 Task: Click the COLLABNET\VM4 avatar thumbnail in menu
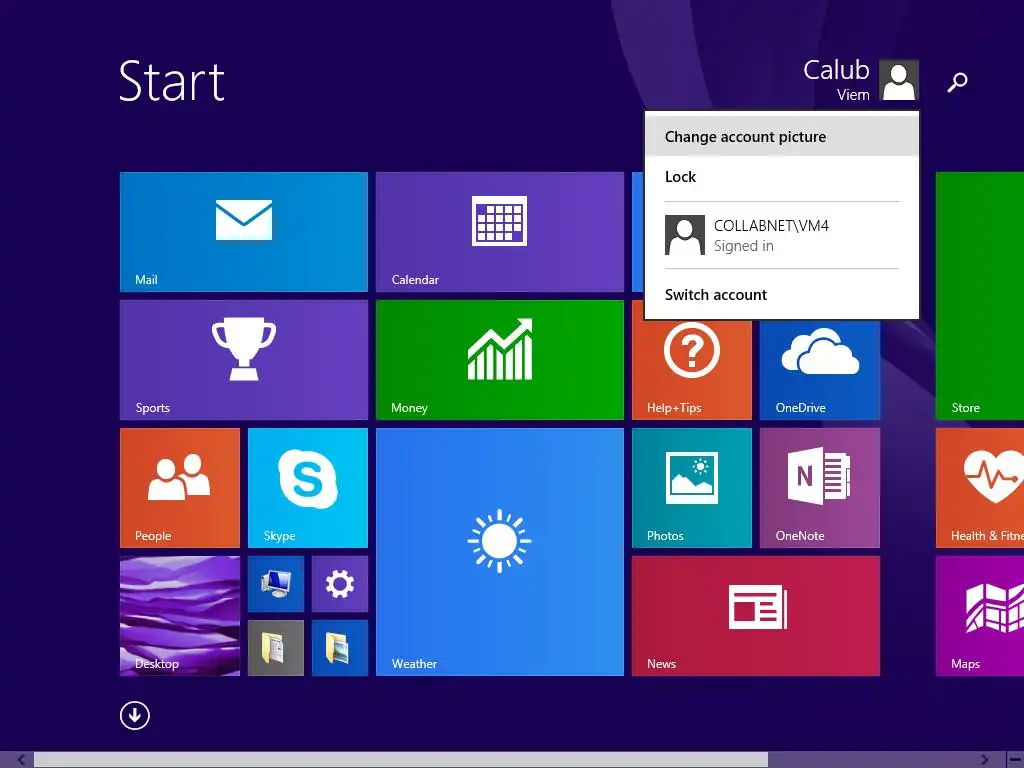pos(684,235)
